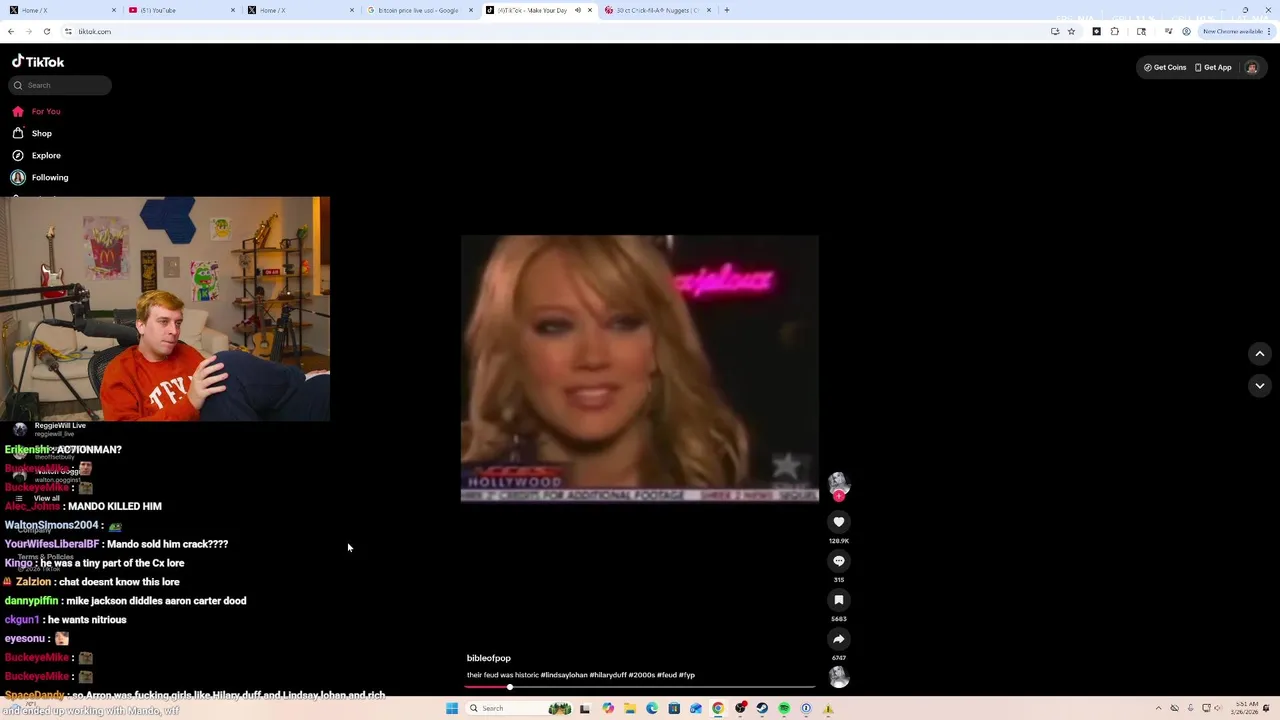This screenshot has height=720, width=1280.
Task: Click New Chrome available update button
Action: click(1235, 31)
